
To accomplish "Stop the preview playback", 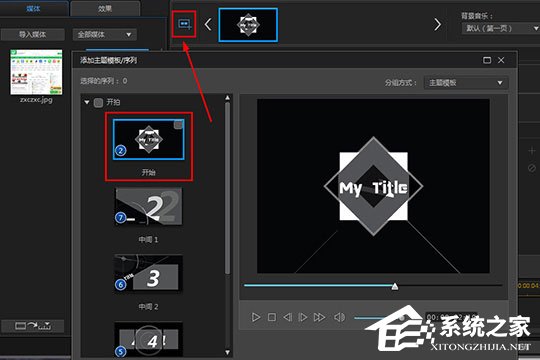I will [272, 317].
